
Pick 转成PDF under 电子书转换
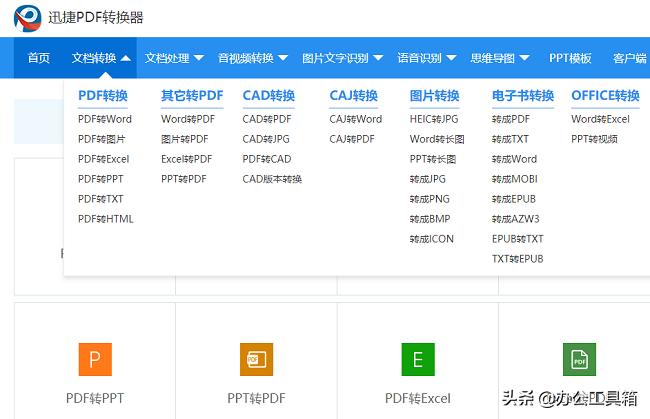pos(511,119)
